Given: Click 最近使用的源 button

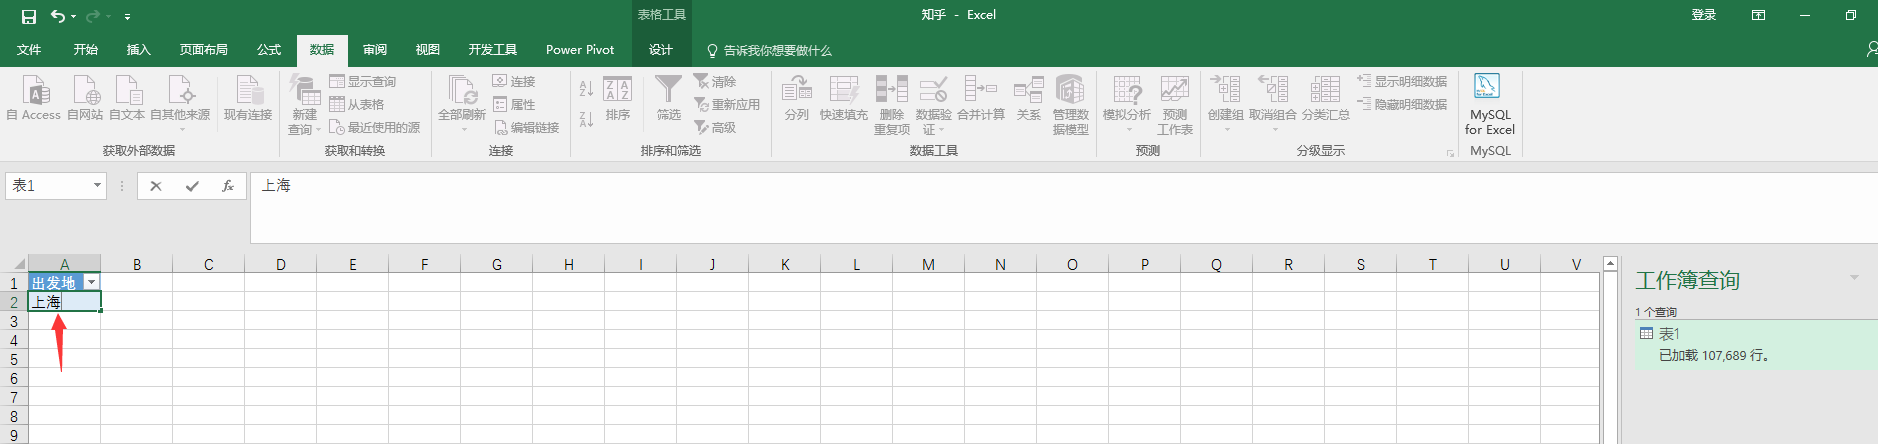Looking at the screenshot, I should pos(375,127).
